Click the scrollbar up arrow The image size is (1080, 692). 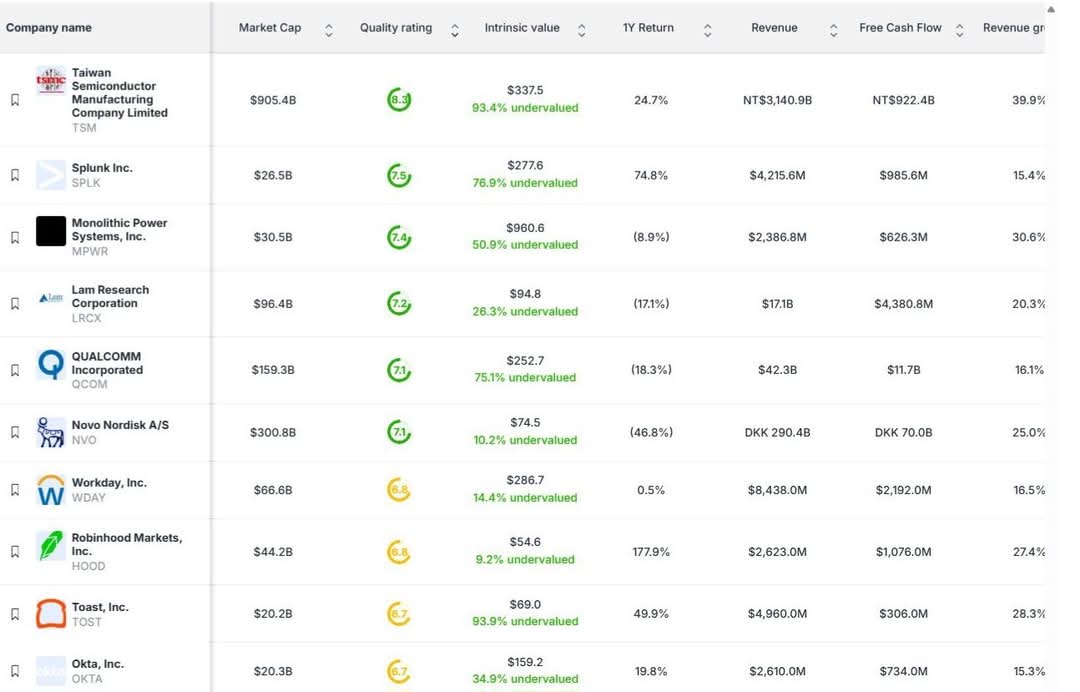(1051, 10)
